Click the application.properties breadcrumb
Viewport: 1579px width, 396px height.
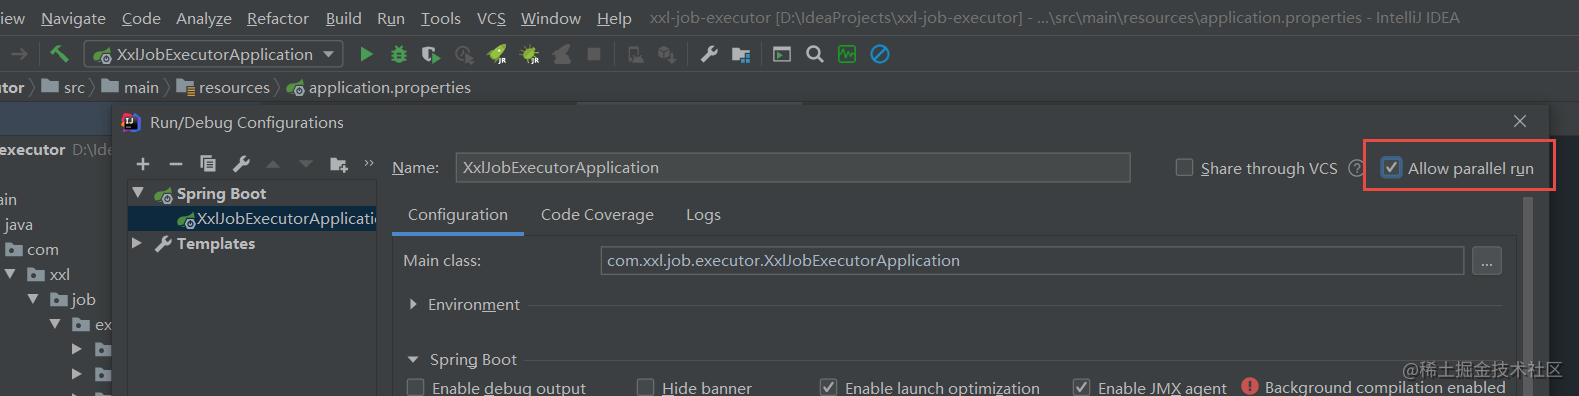click(390, 88)
